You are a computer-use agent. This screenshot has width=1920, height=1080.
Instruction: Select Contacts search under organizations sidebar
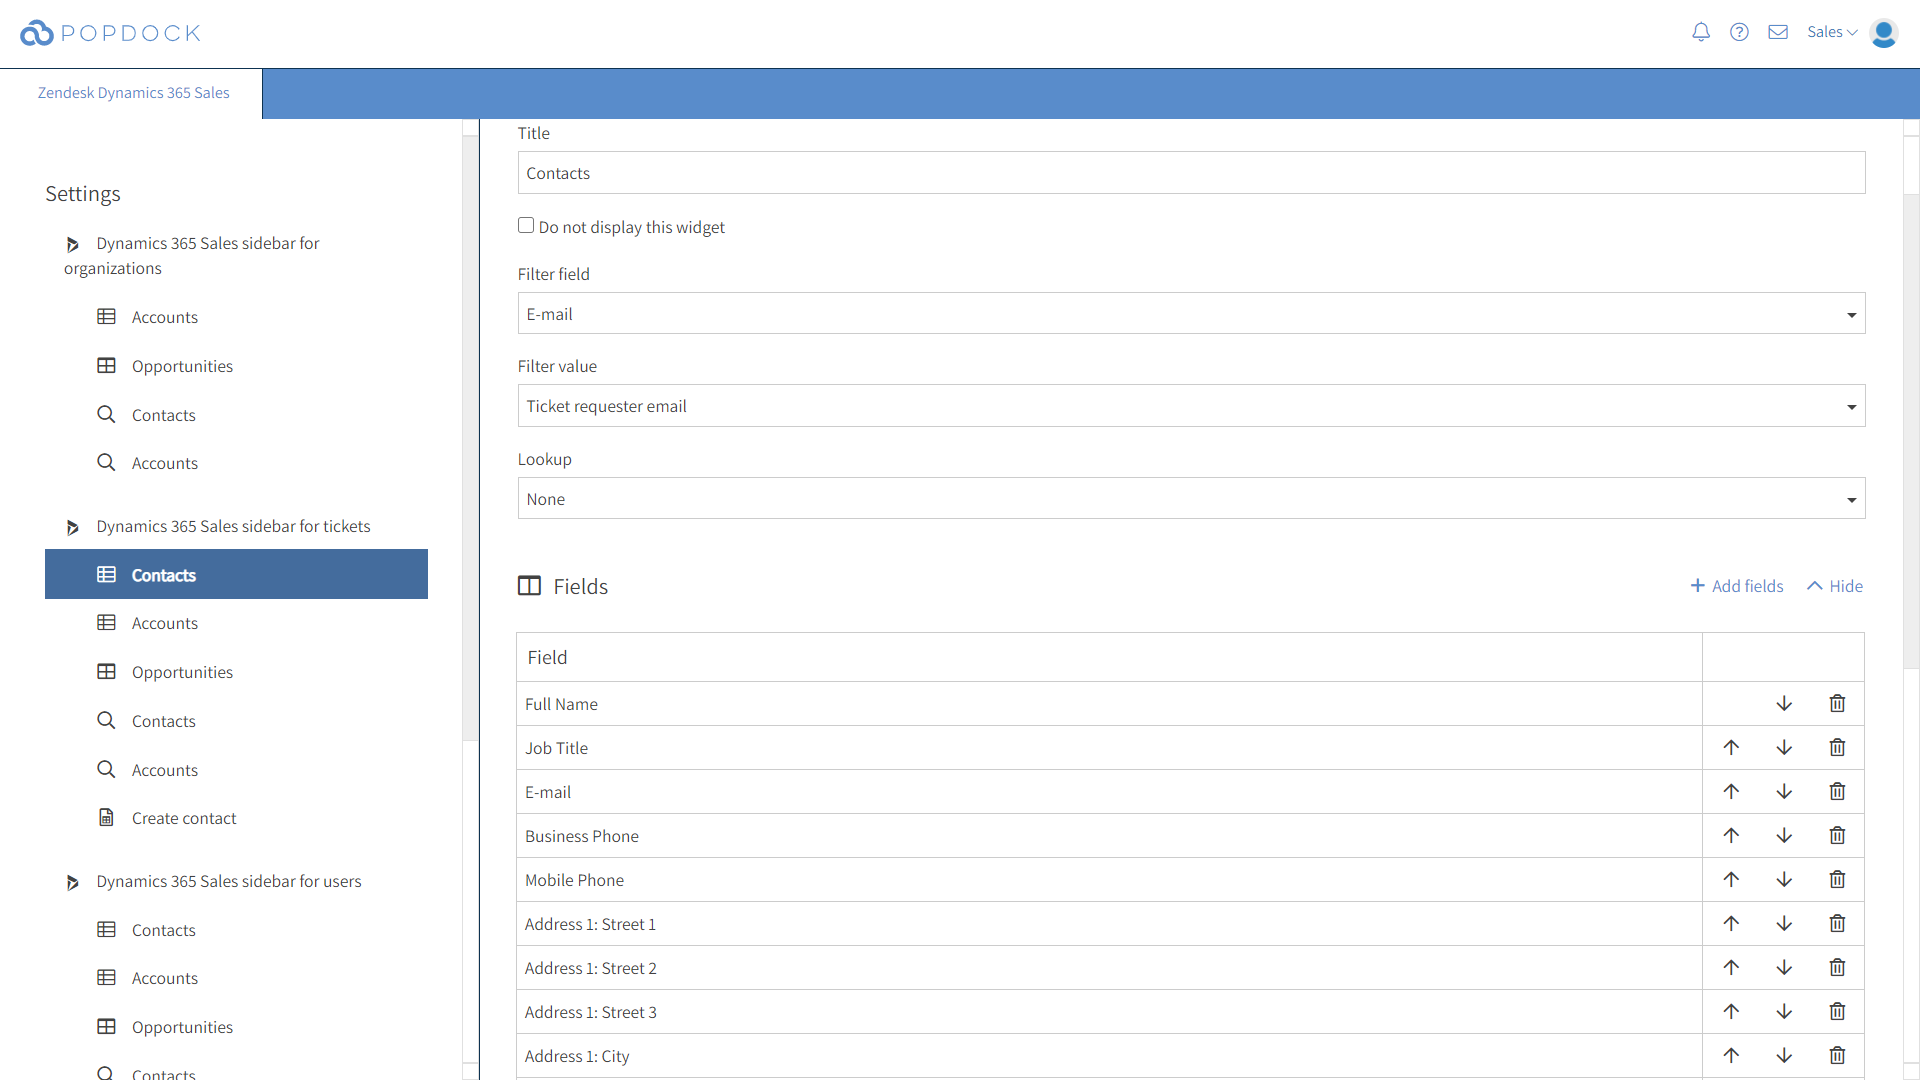coord(147,415)
